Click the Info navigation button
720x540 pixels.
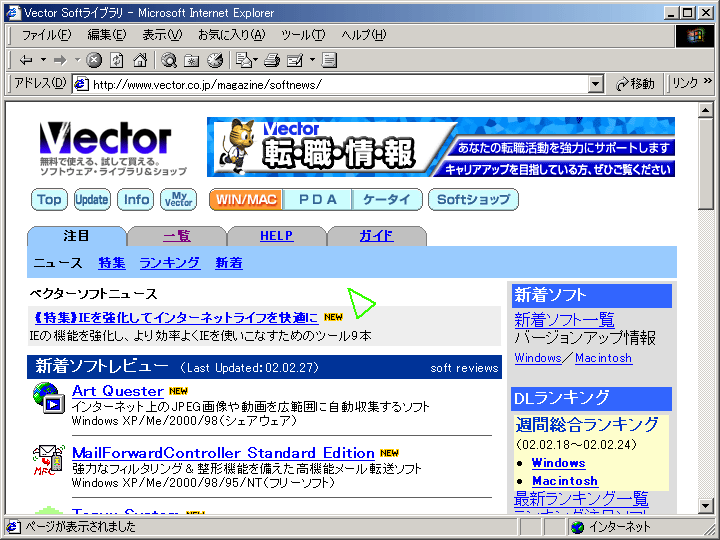pyautogui.click(x=135, y=200)
